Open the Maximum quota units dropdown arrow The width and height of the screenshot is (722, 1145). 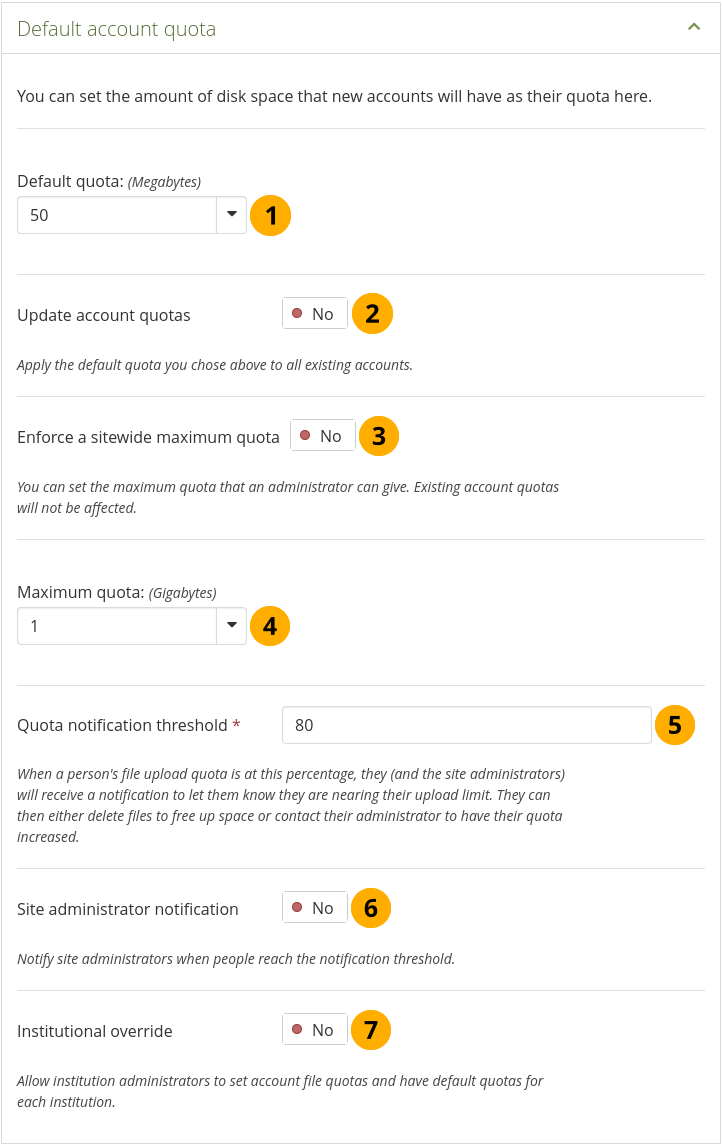pos(232,626)
